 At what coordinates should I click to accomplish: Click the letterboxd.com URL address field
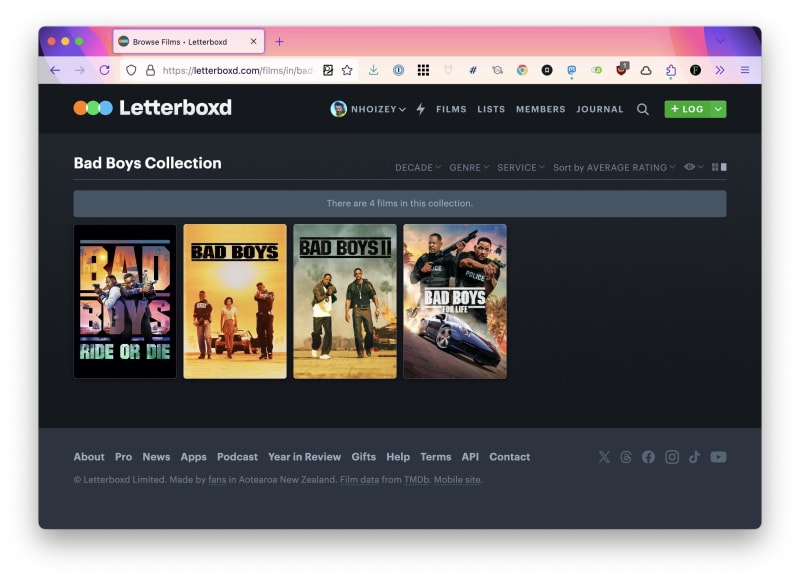pos(238,70)
